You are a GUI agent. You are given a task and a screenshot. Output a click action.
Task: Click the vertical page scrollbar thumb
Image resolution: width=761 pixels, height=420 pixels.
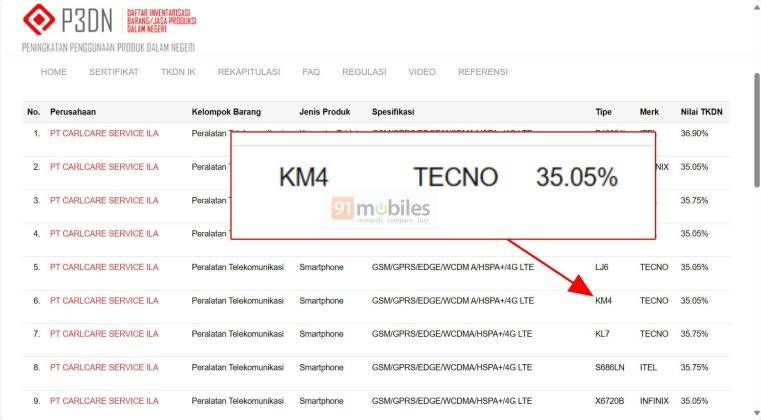(x=757, y=130)
